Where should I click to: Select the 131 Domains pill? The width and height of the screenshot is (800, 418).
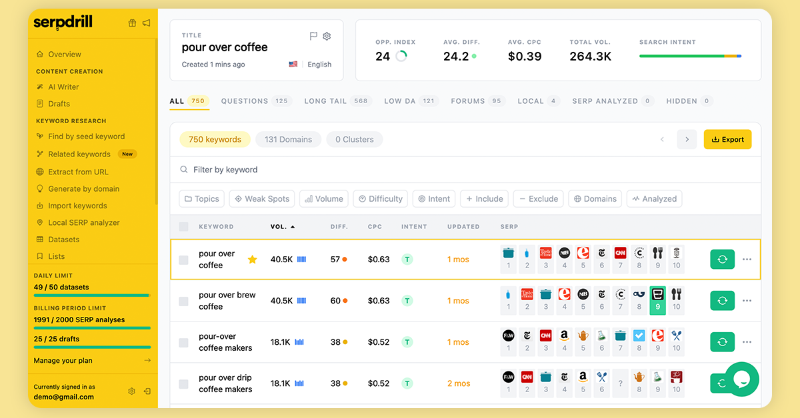point(288,139)
